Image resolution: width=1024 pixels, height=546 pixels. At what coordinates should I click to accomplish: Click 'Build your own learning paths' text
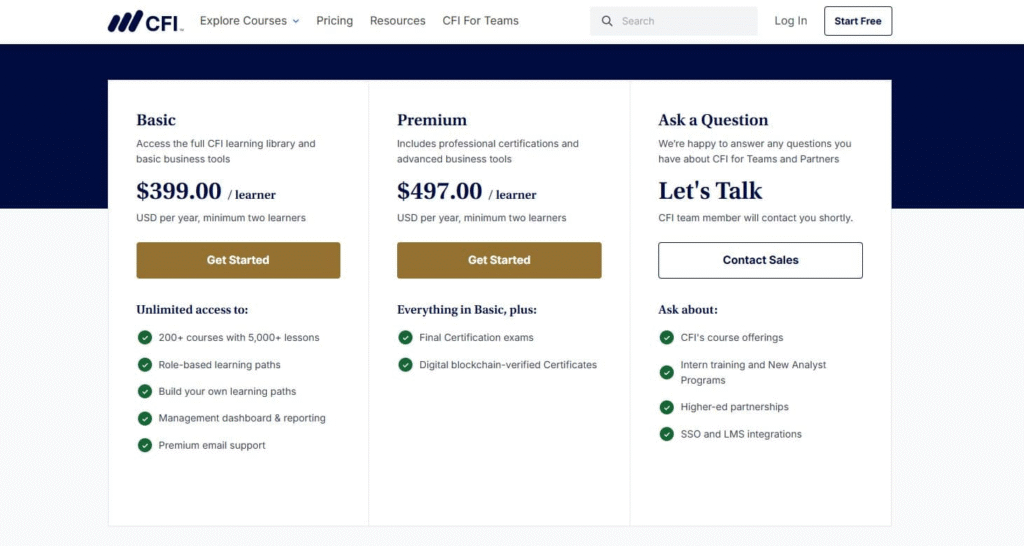(227, 391)
